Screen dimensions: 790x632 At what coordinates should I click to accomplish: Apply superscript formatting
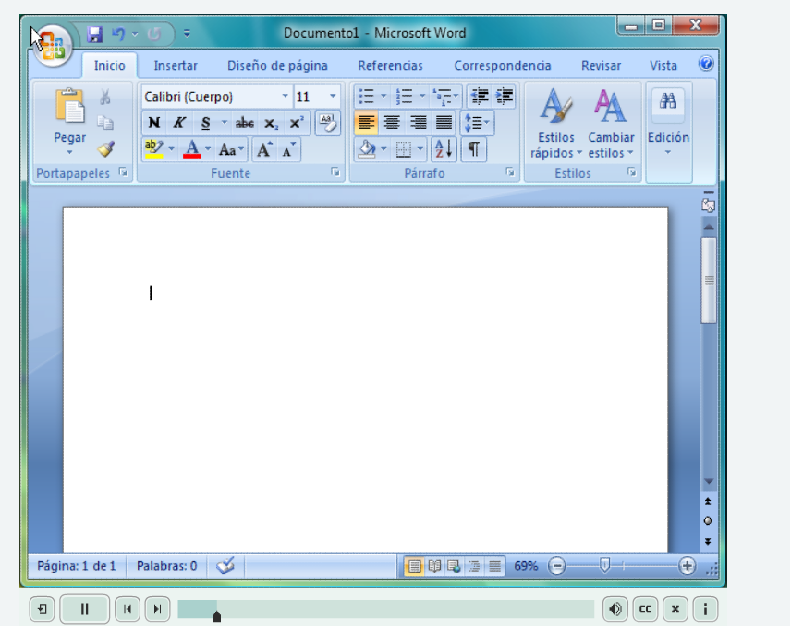296,123
